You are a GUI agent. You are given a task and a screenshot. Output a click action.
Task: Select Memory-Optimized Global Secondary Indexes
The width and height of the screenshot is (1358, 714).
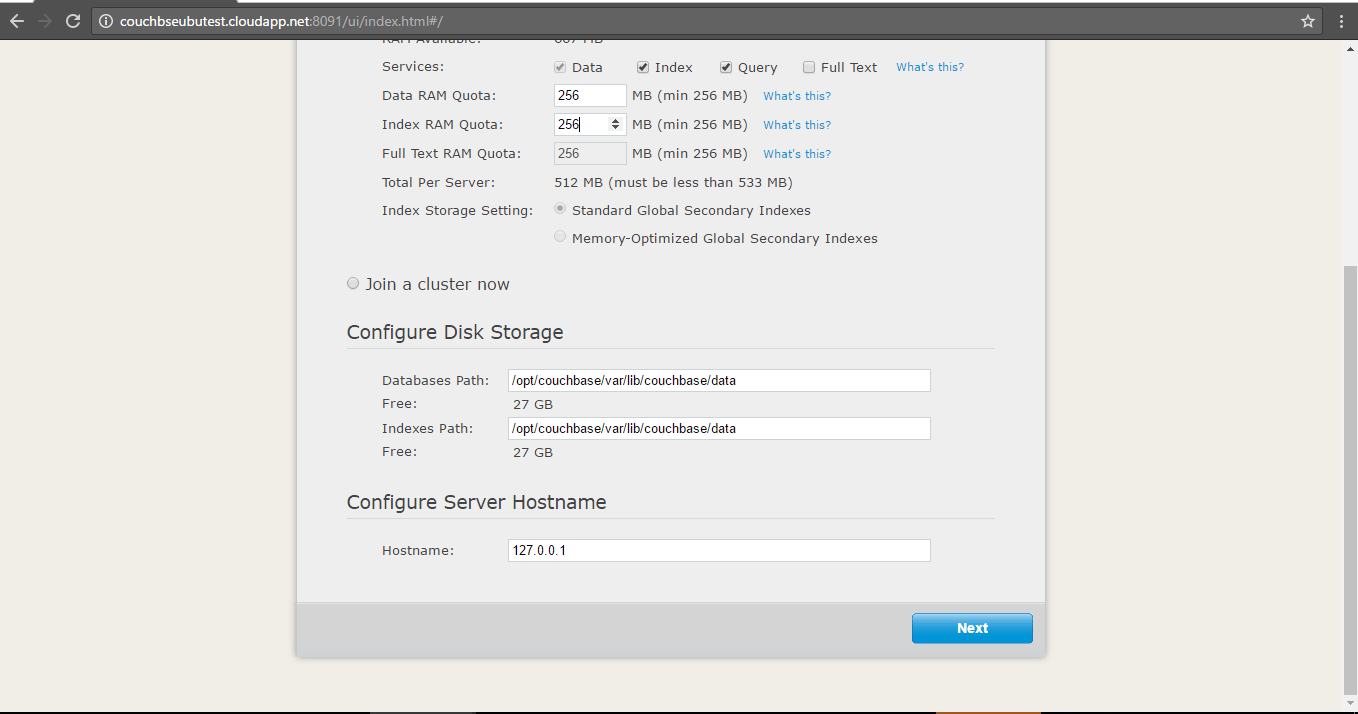point(560,236)
